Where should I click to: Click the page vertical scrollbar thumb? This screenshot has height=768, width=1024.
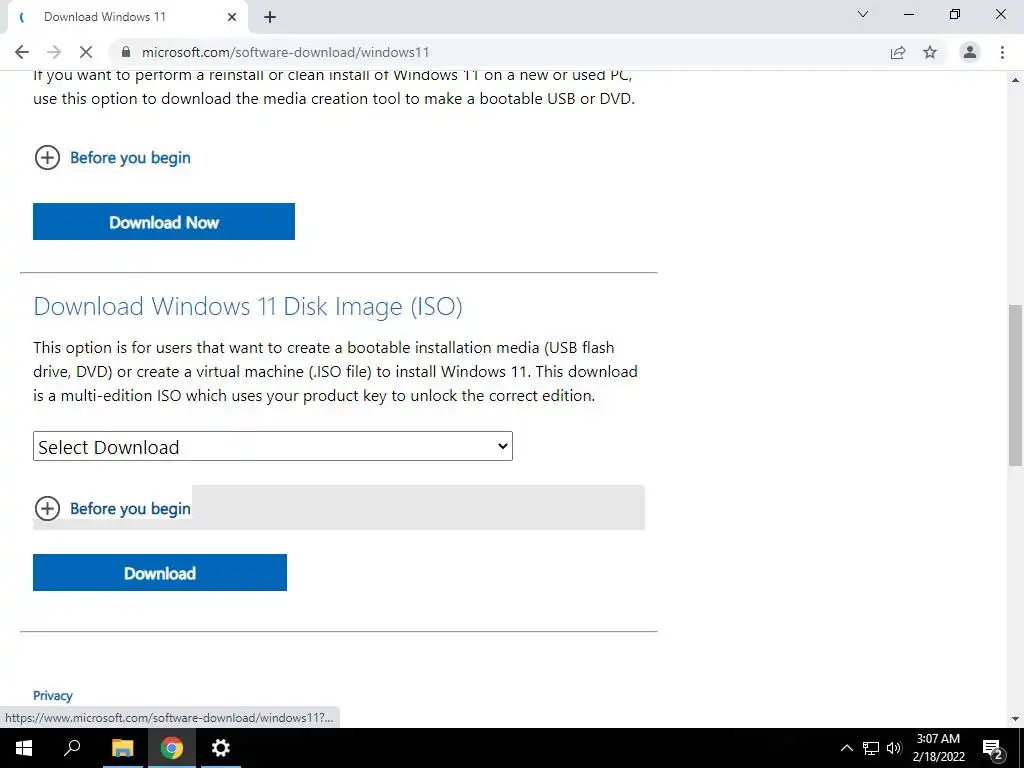pyautogui.click(x=1016, y=385)
